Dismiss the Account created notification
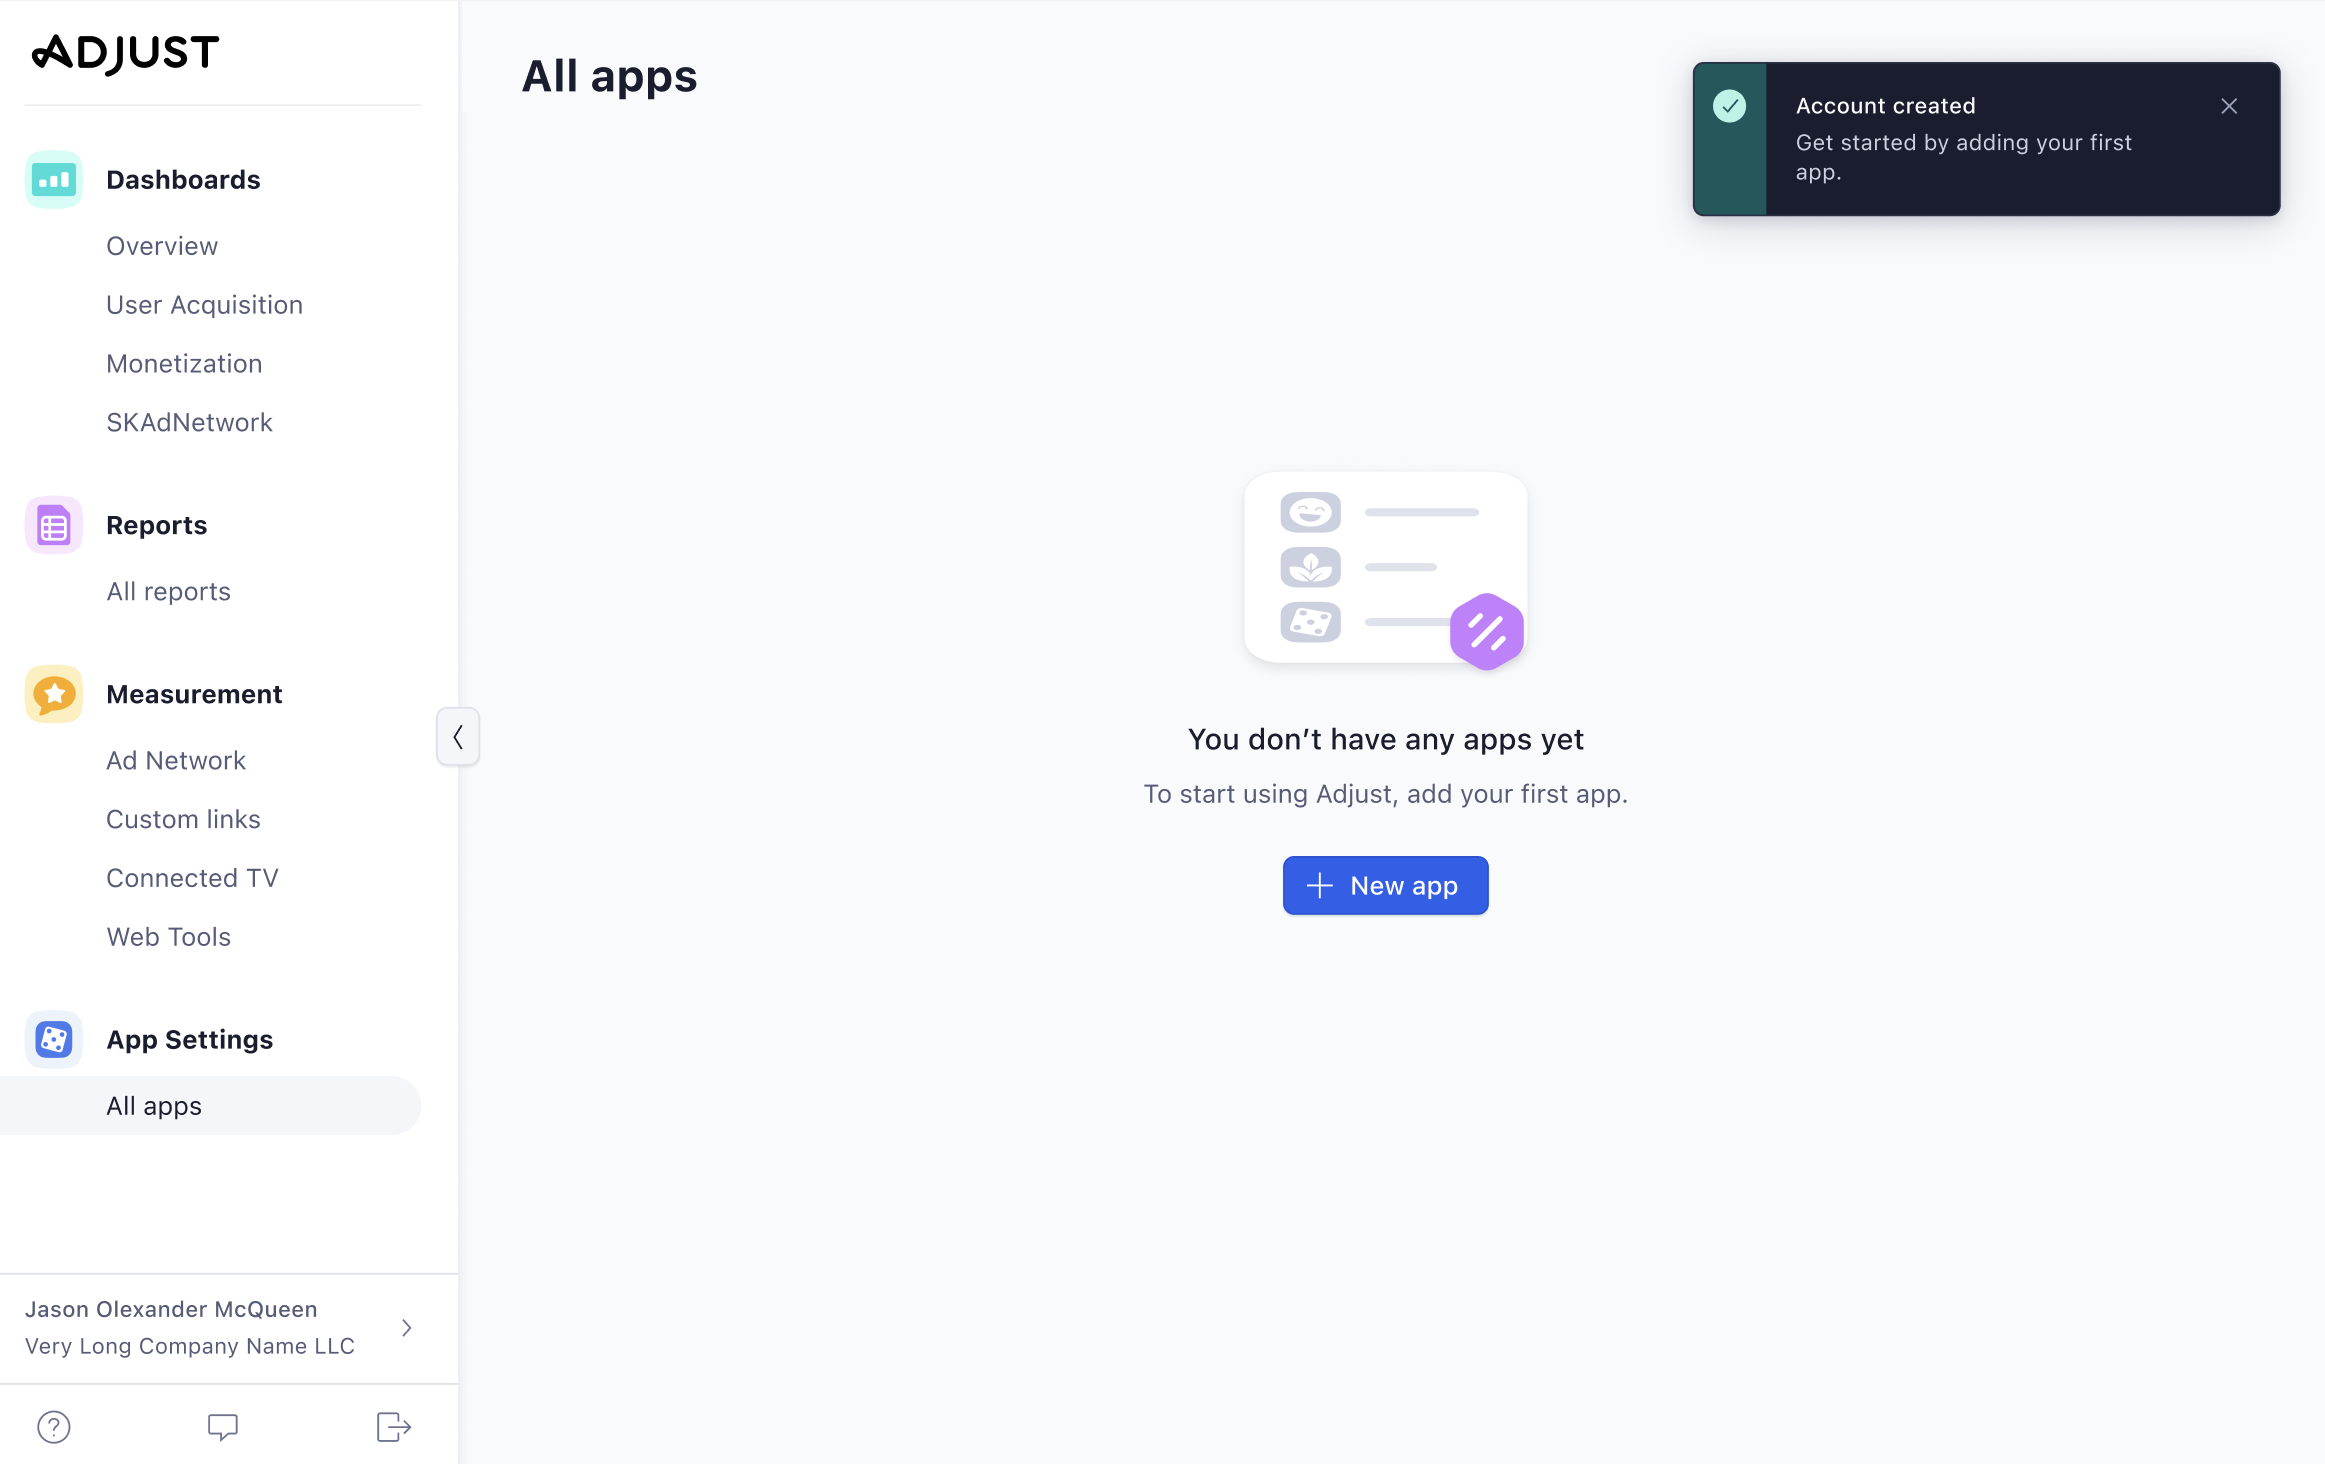 coord(2227,105)
